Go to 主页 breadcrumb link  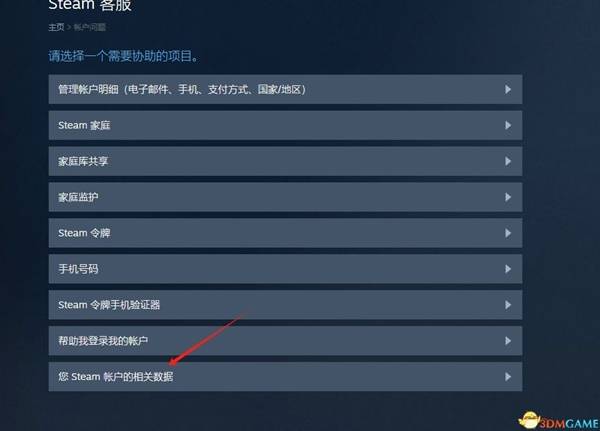(56, 27)
